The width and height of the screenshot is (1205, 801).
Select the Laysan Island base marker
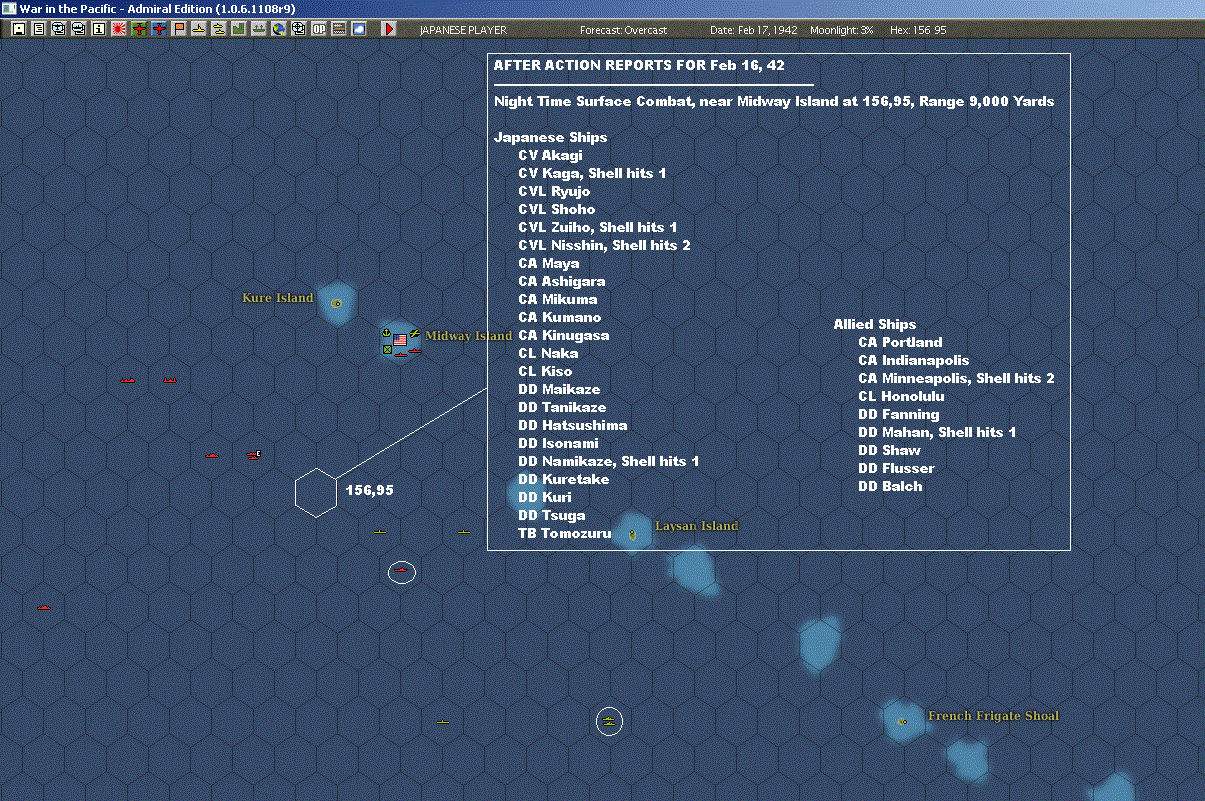click(x=633, y=534)
